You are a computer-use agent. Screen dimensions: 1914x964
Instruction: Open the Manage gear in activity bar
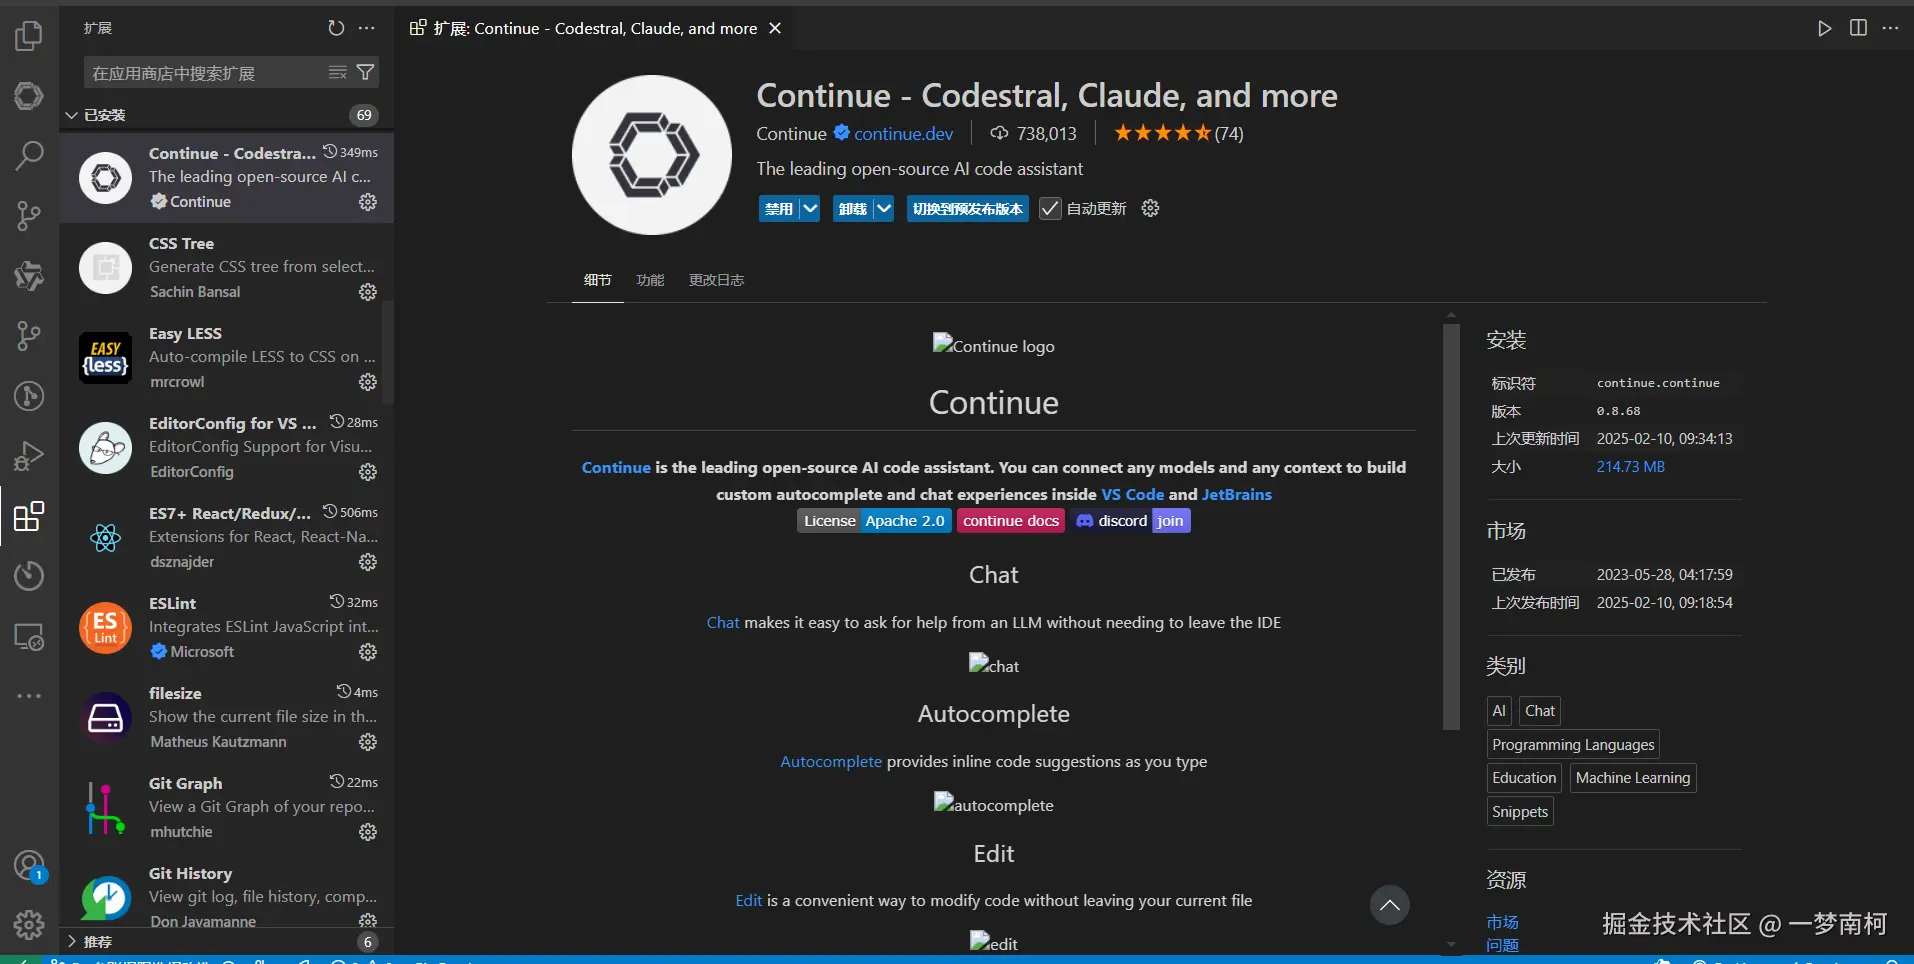[29, 925]
